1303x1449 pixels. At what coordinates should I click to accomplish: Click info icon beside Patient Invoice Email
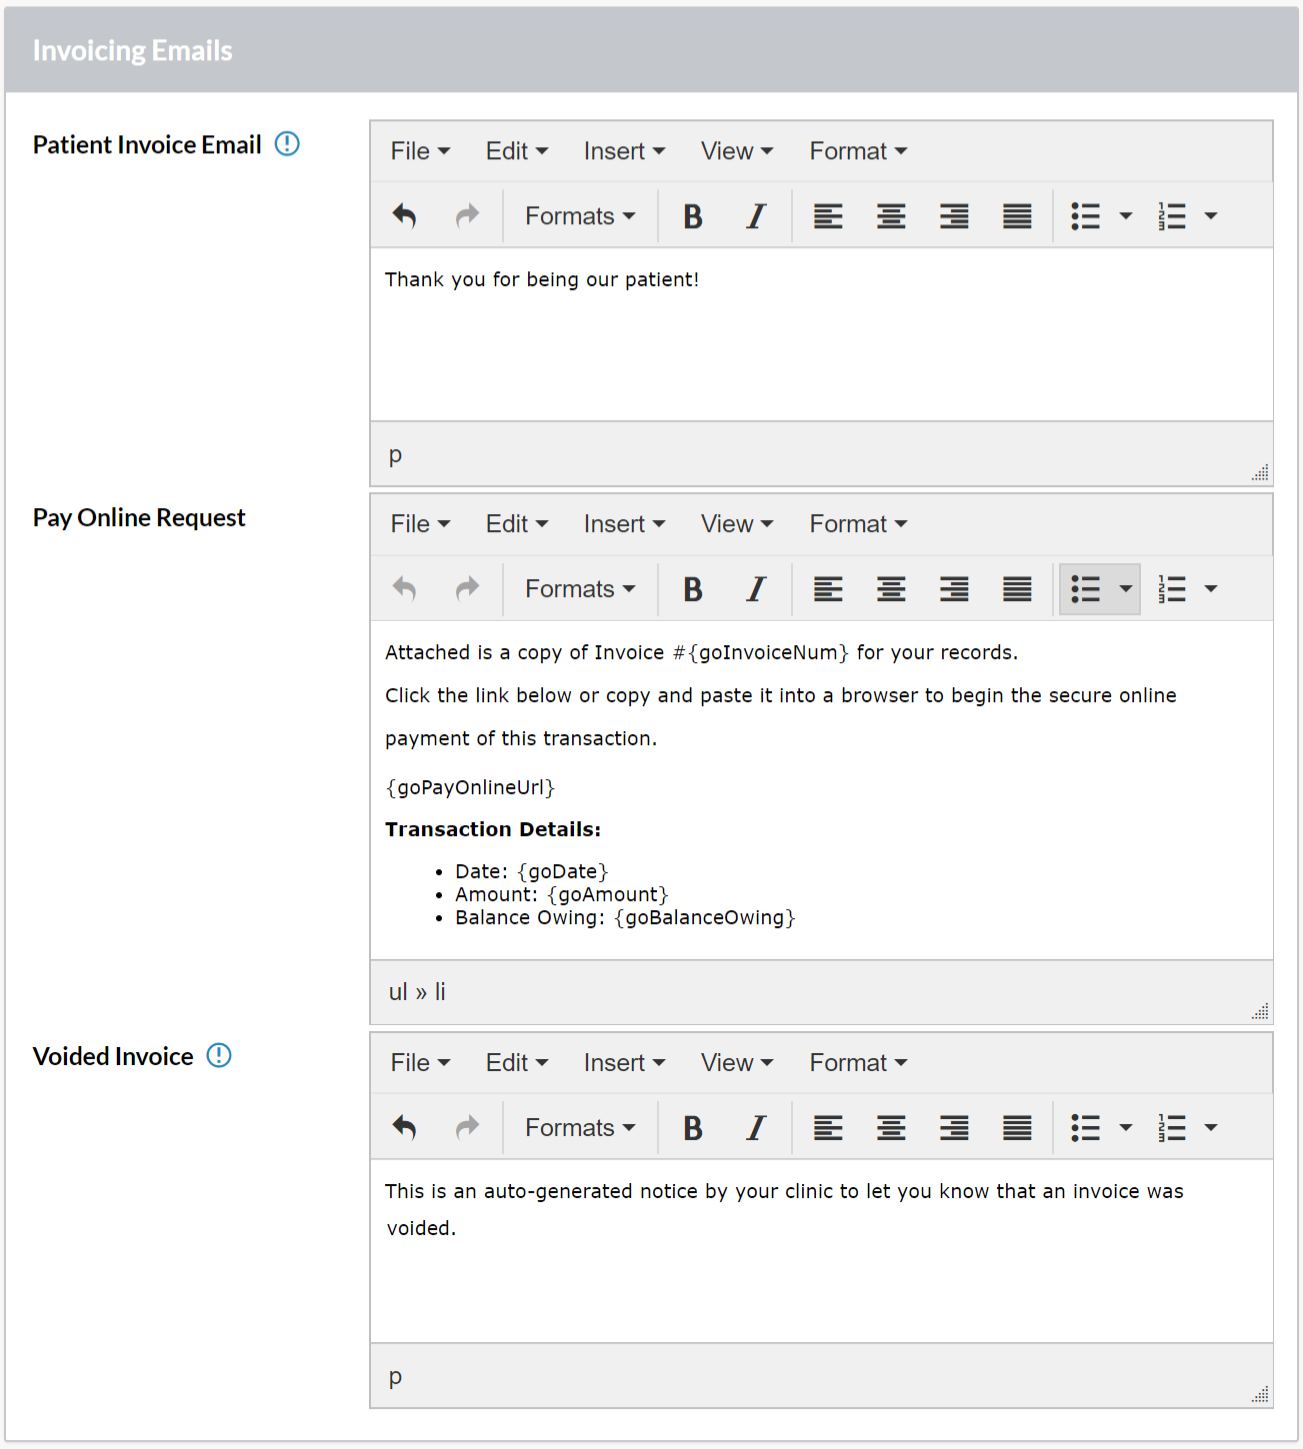click(287, 144)
